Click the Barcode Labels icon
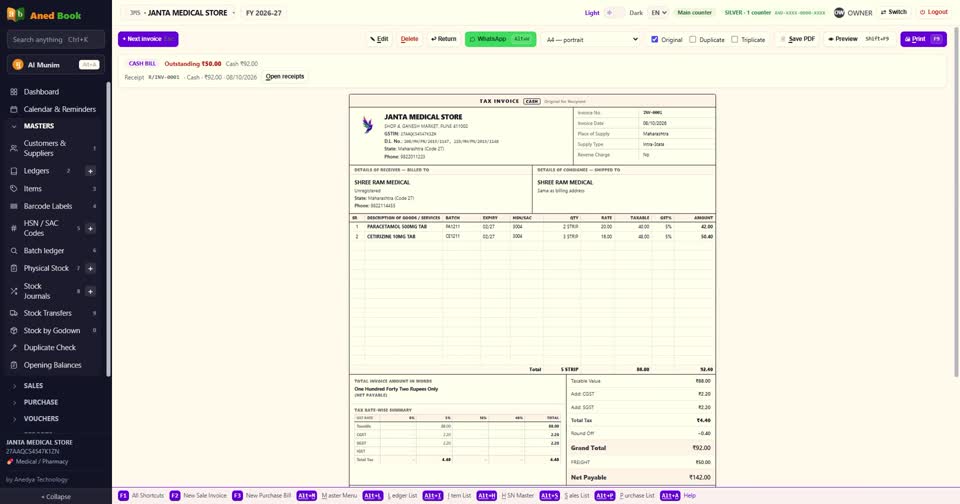 click(x=14, y=206)
